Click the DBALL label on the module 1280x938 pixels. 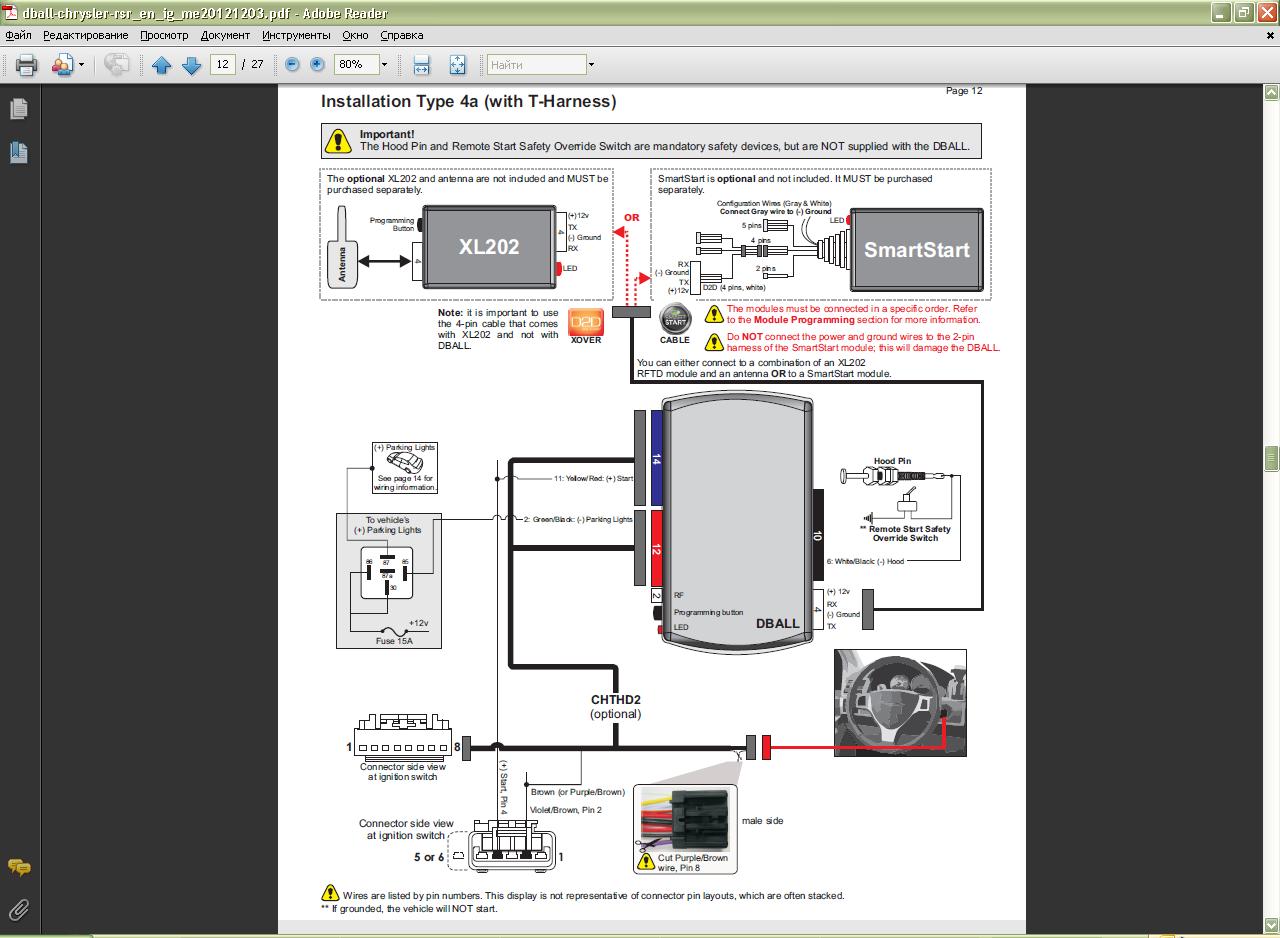click(x=778, y=623)
